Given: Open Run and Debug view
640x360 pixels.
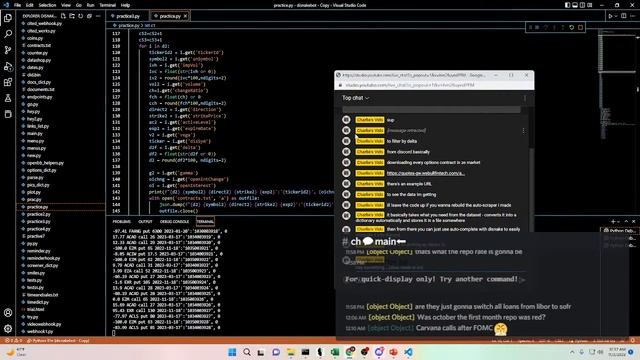Looking at the screenshot, I should 8,66.
